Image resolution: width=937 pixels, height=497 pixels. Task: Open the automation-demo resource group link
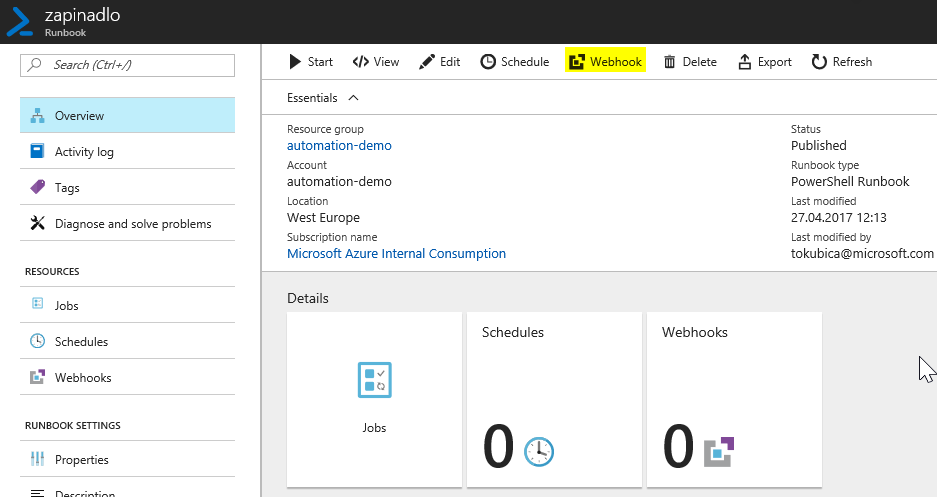(339, 146)
